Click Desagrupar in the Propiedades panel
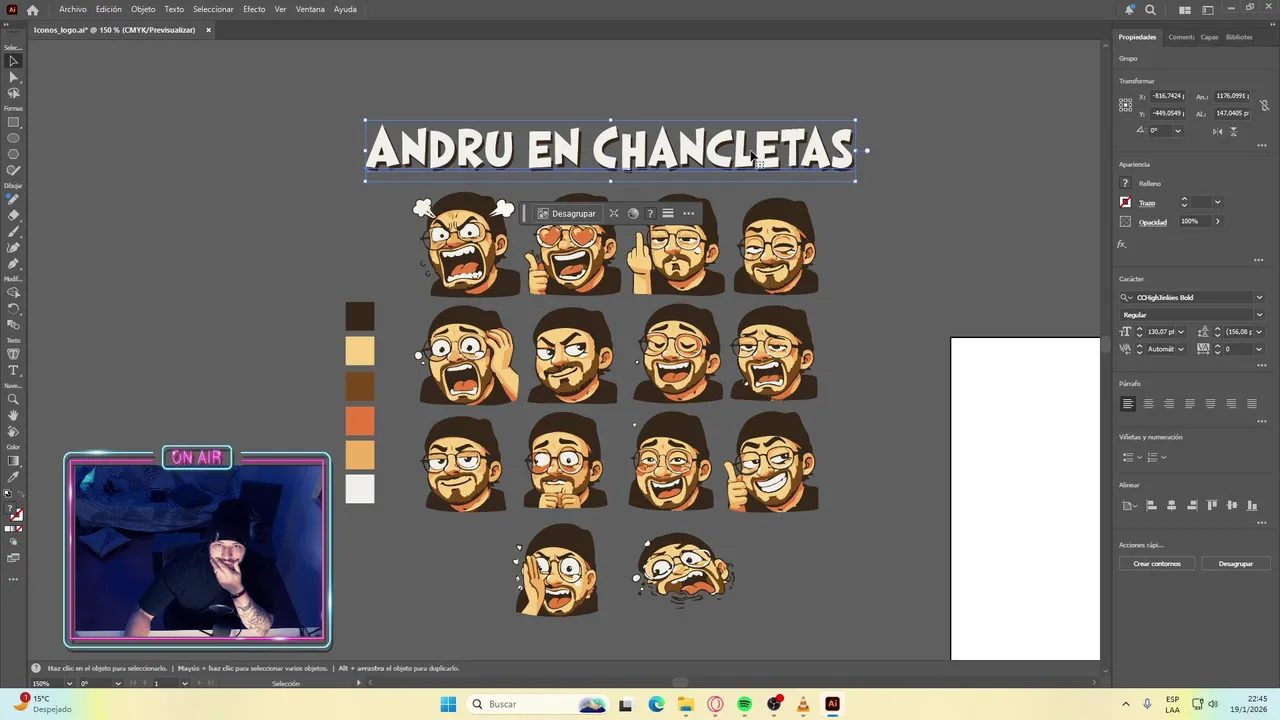 click(x=1236, y=564)
